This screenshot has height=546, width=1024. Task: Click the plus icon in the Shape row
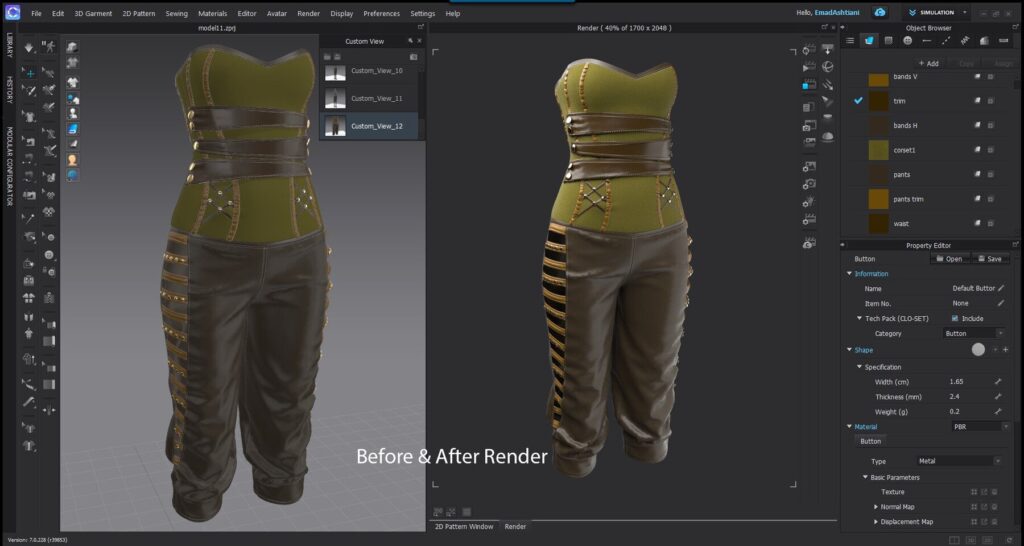tap(1005, 350)
